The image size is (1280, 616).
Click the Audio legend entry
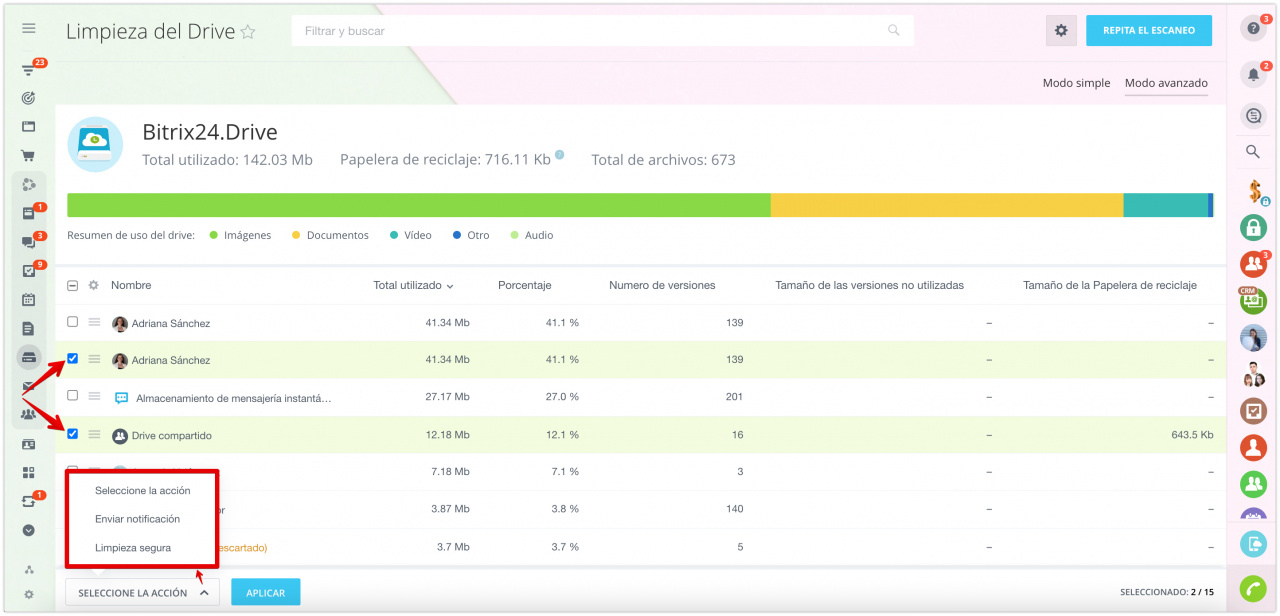[x=532, y=235]
